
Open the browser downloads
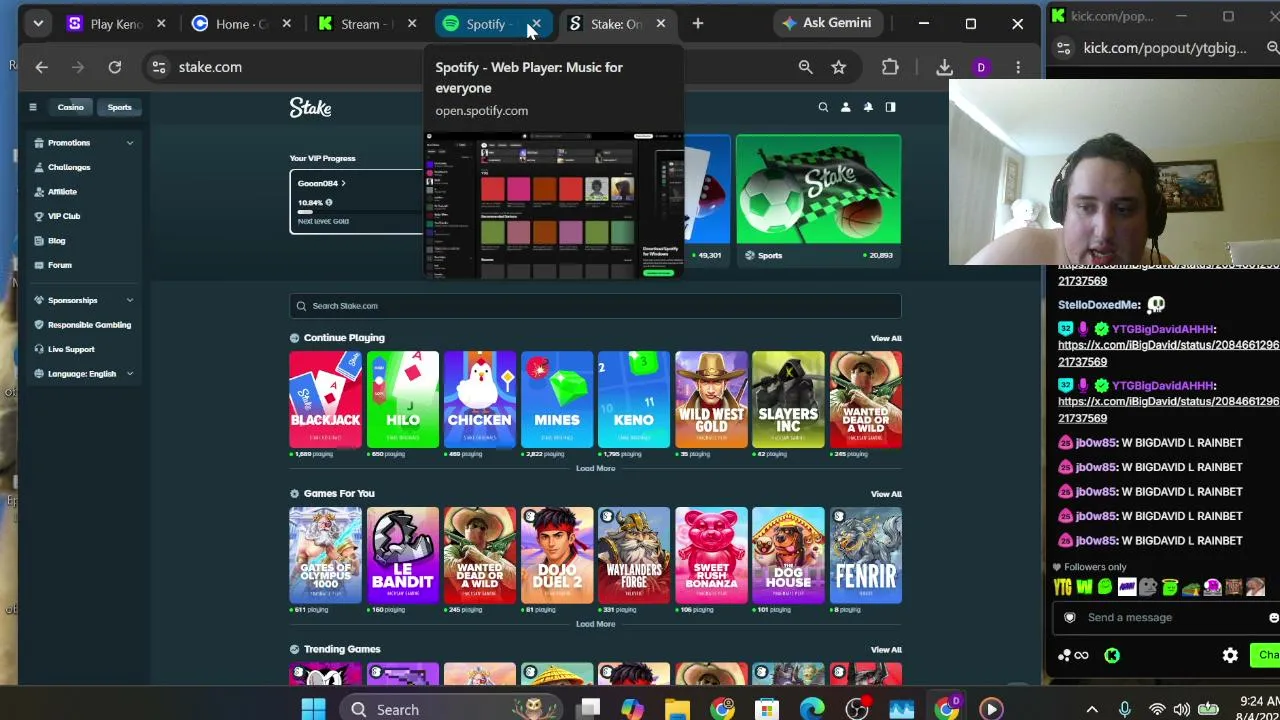(x=944, y=67)
